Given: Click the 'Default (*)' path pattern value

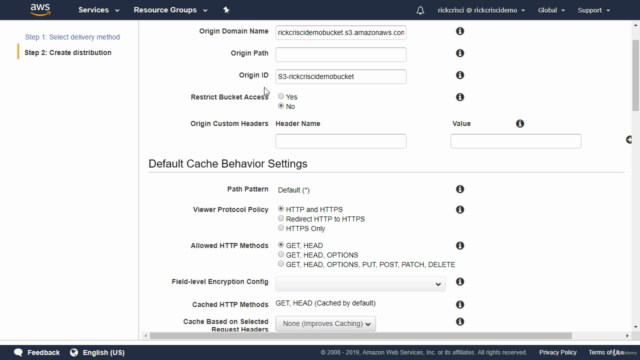Looking at the screenshot, I should click(293, 190).
